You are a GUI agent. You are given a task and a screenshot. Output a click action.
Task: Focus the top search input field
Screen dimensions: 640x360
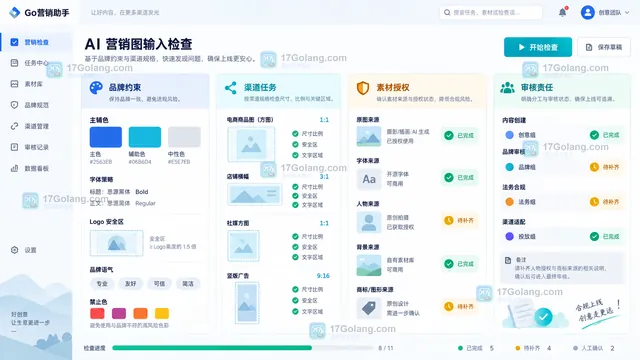coord(491,13)
